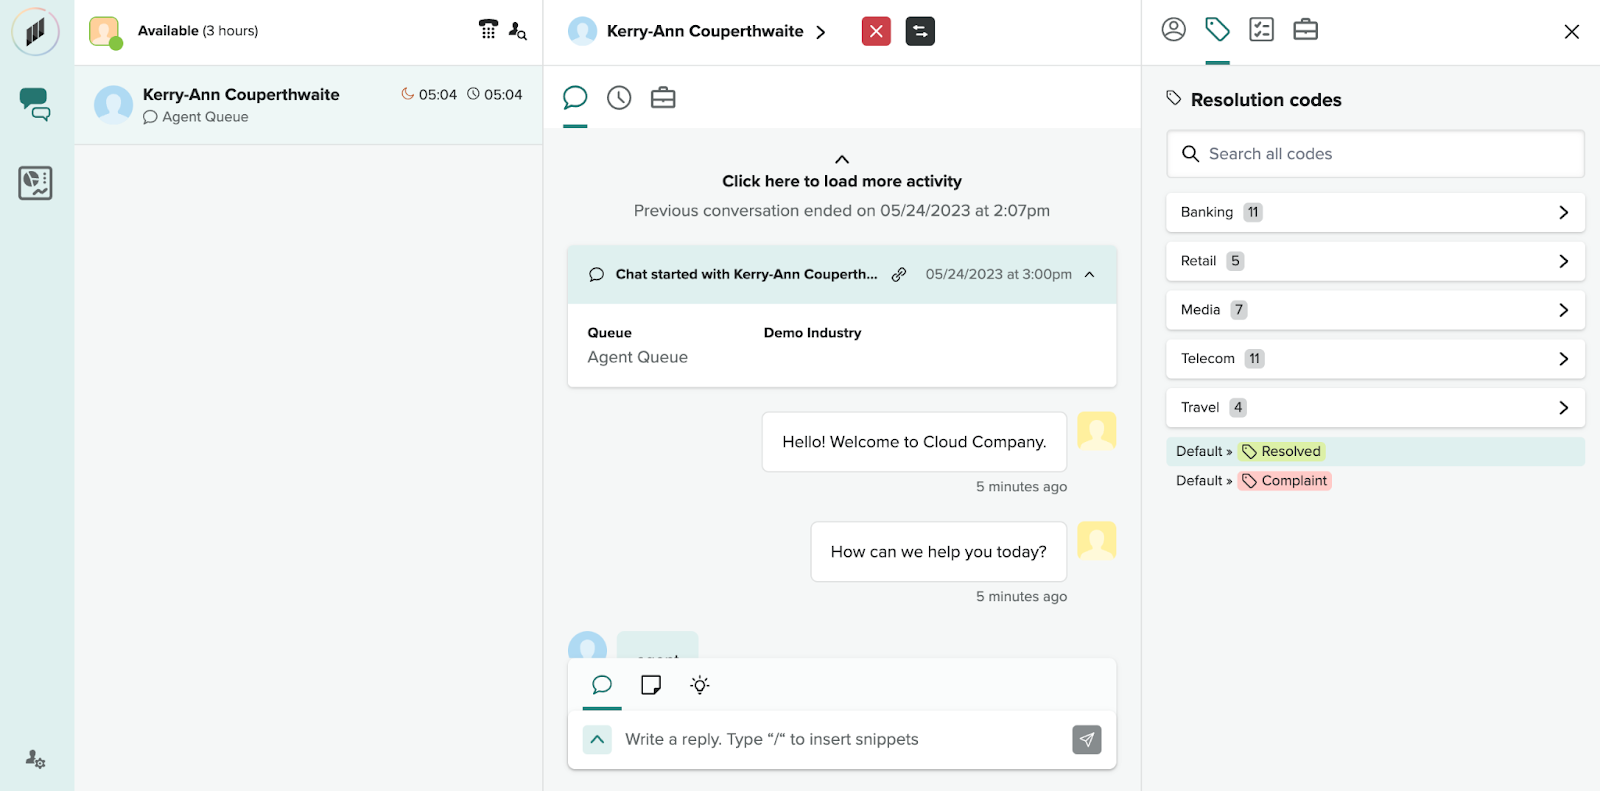Switch to the history clock tab
This screenshot has height=791, width=1600.
[619, 98]
